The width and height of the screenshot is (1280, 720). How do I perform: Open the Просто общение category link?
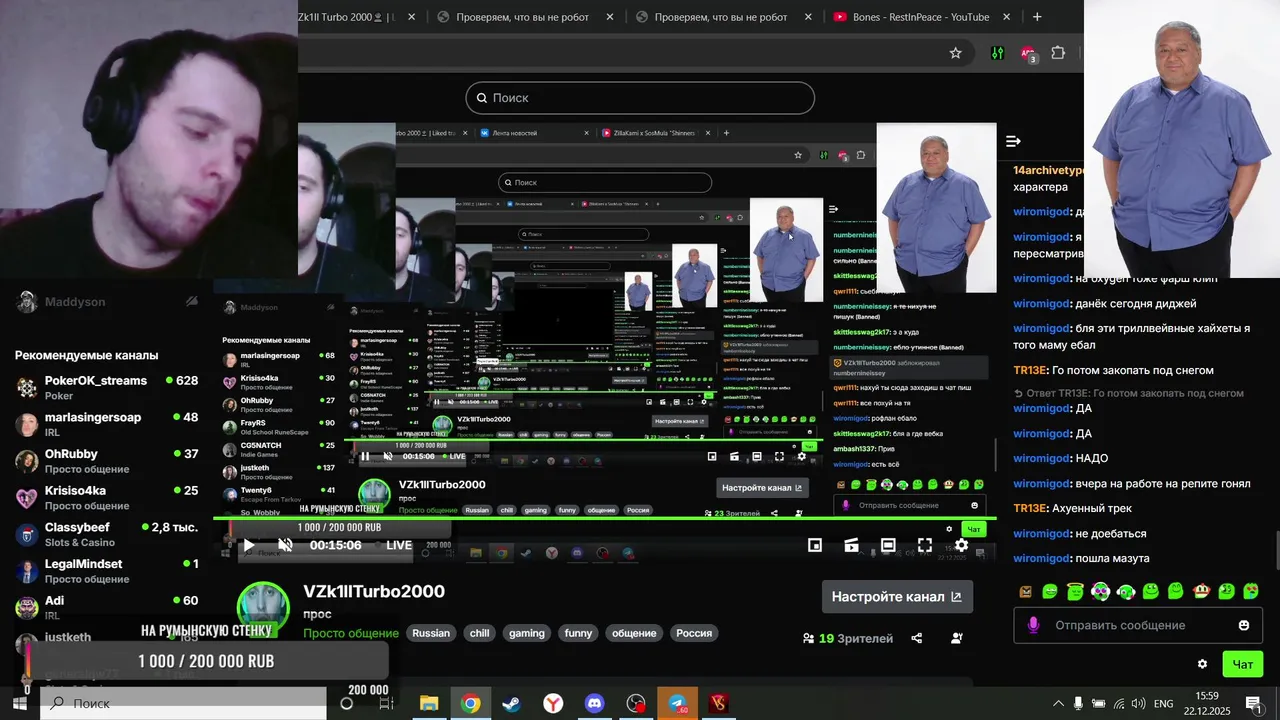(351, 633)
